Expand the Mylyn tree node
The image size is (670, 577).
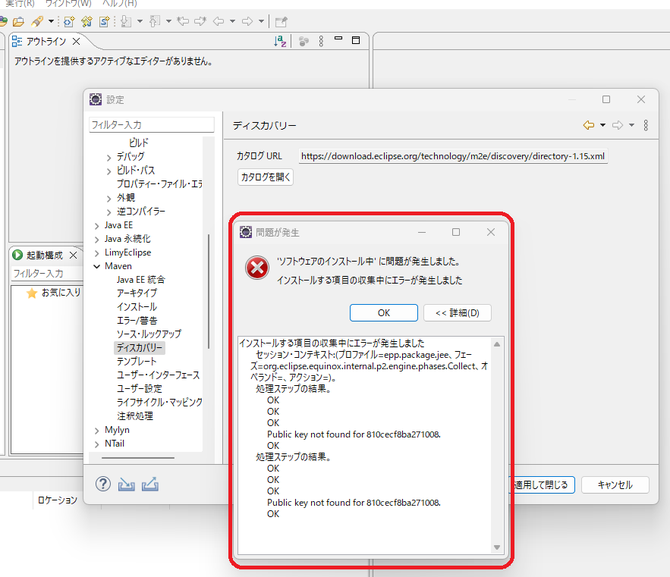tap(97, 430)
